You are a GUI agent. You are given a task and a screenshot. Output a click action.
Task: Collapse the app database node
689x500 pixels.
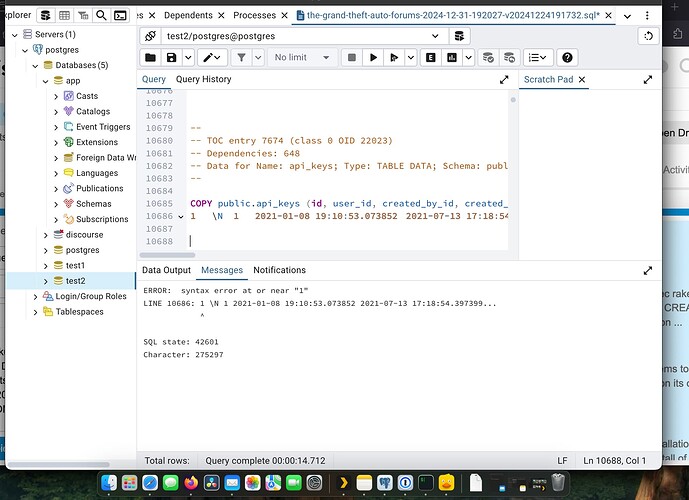pos(46,81)
